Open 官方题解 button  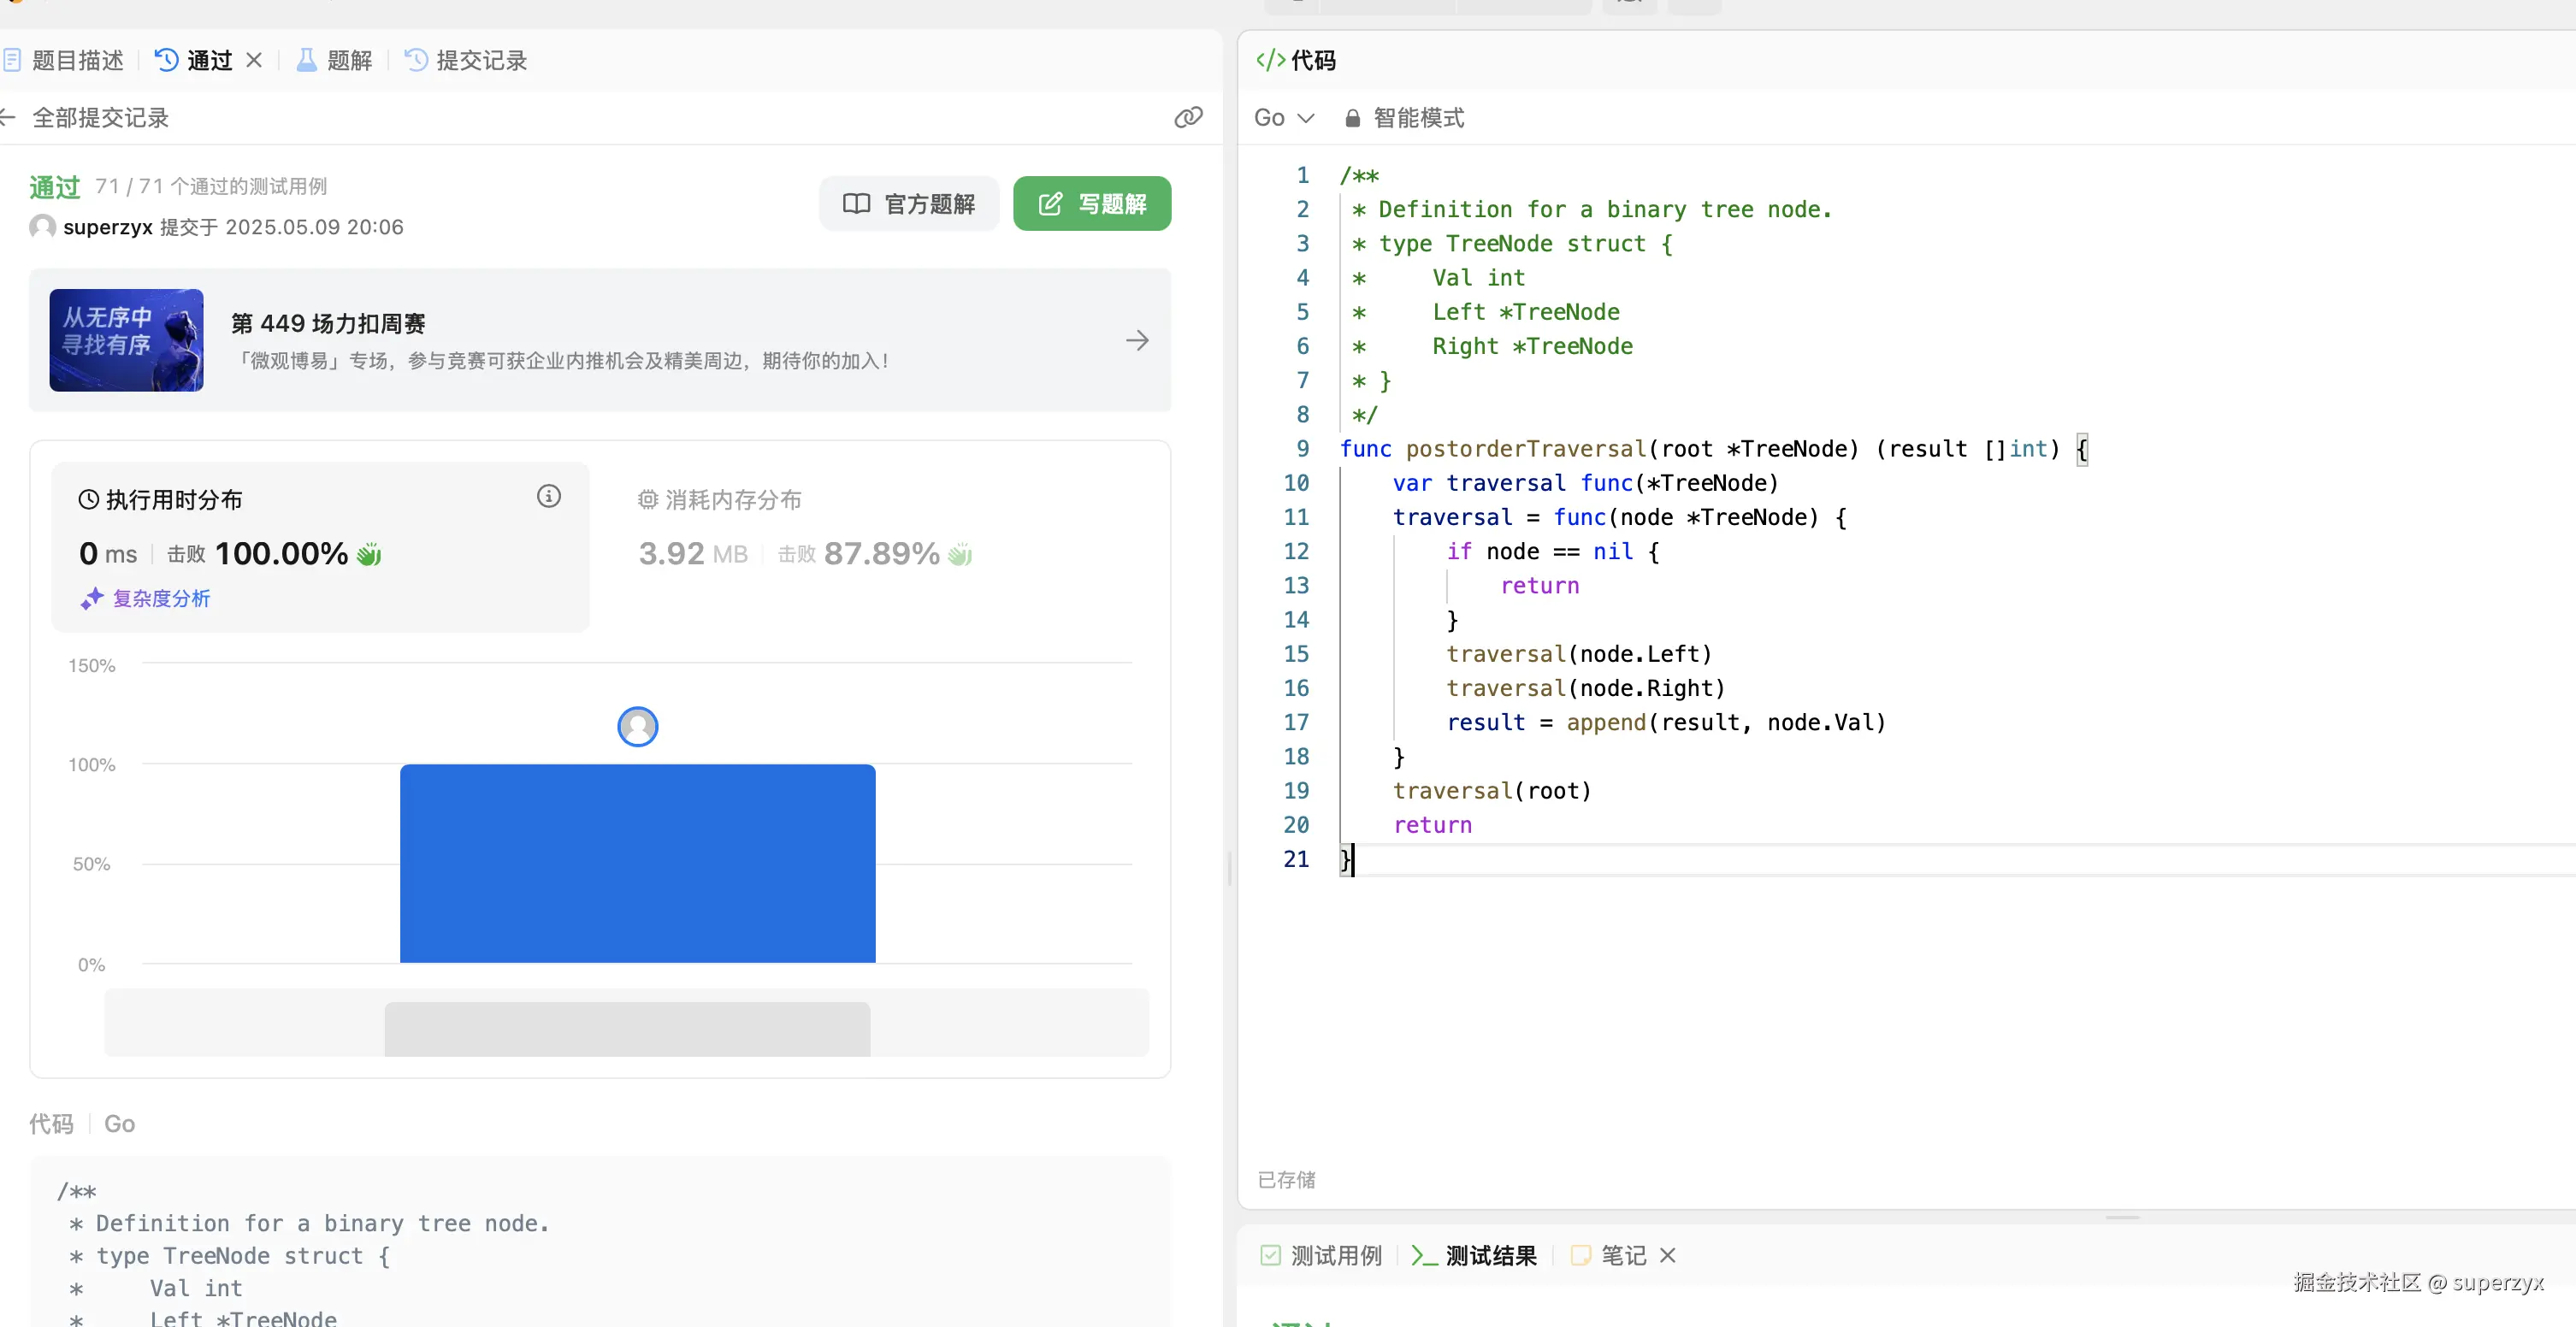909,204
